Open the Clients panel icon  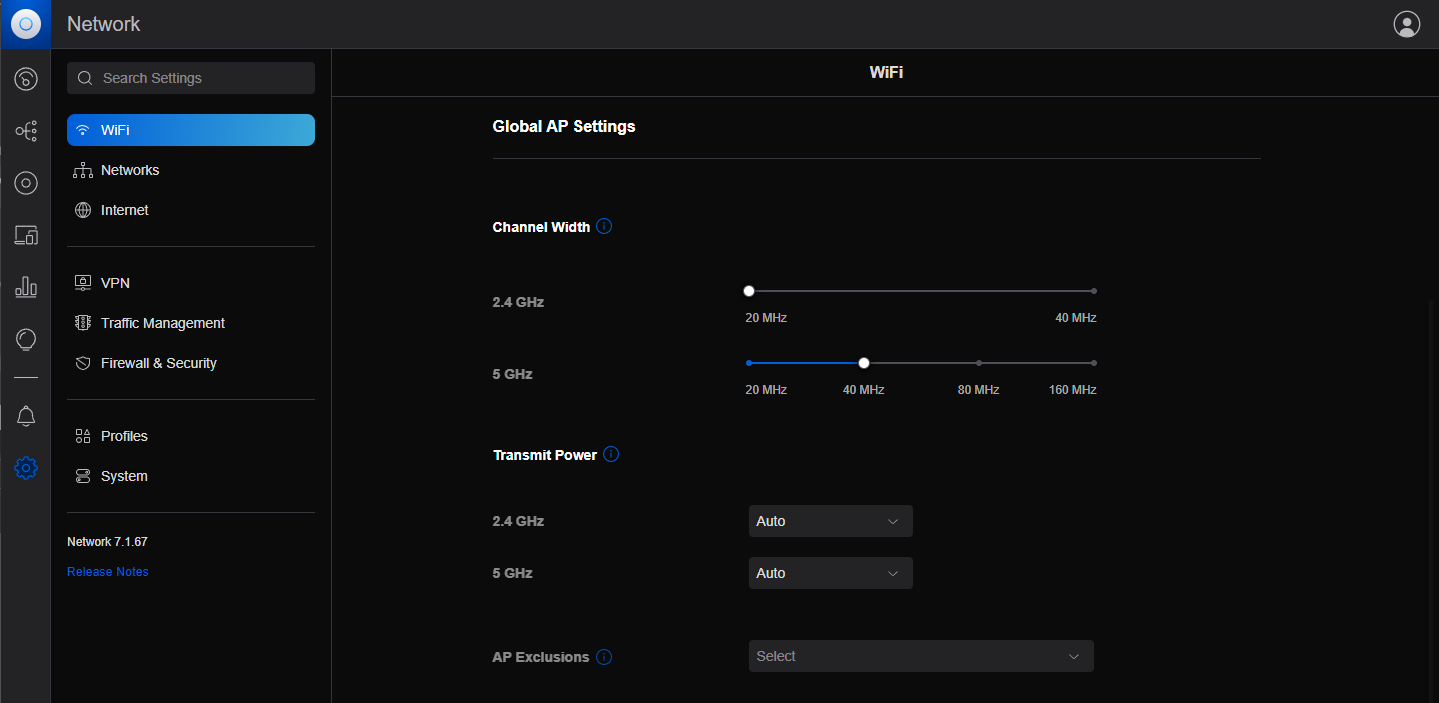click(25, 235)
